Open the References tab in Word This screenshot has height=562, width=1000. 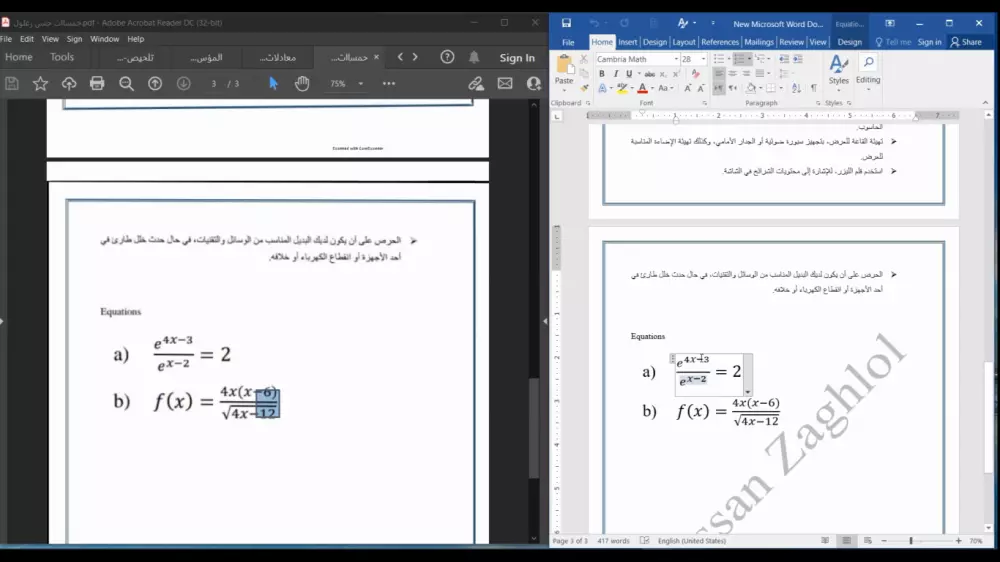point(720,42)
